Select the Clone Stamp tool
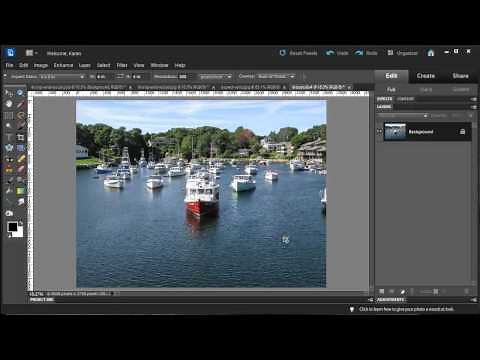Viewport: 480px width, 360px height. (x=9, y=169)
